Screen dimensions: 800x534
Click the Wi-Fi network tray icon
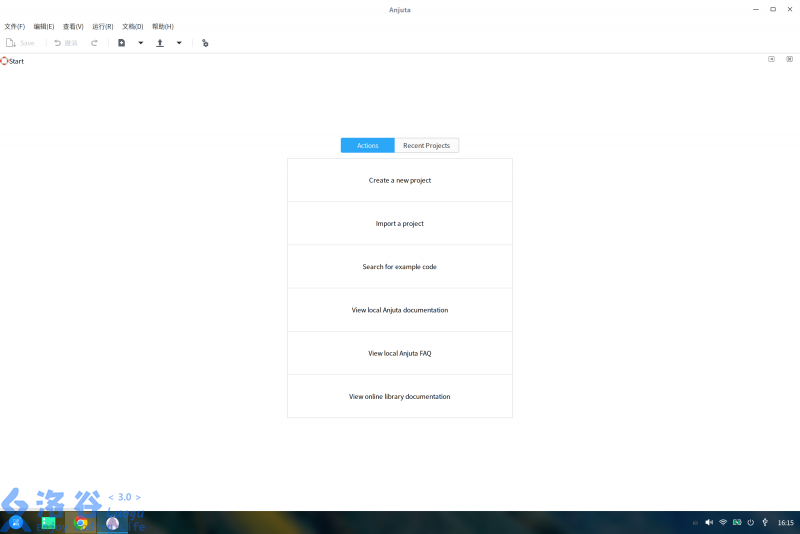tap(723, 522)
